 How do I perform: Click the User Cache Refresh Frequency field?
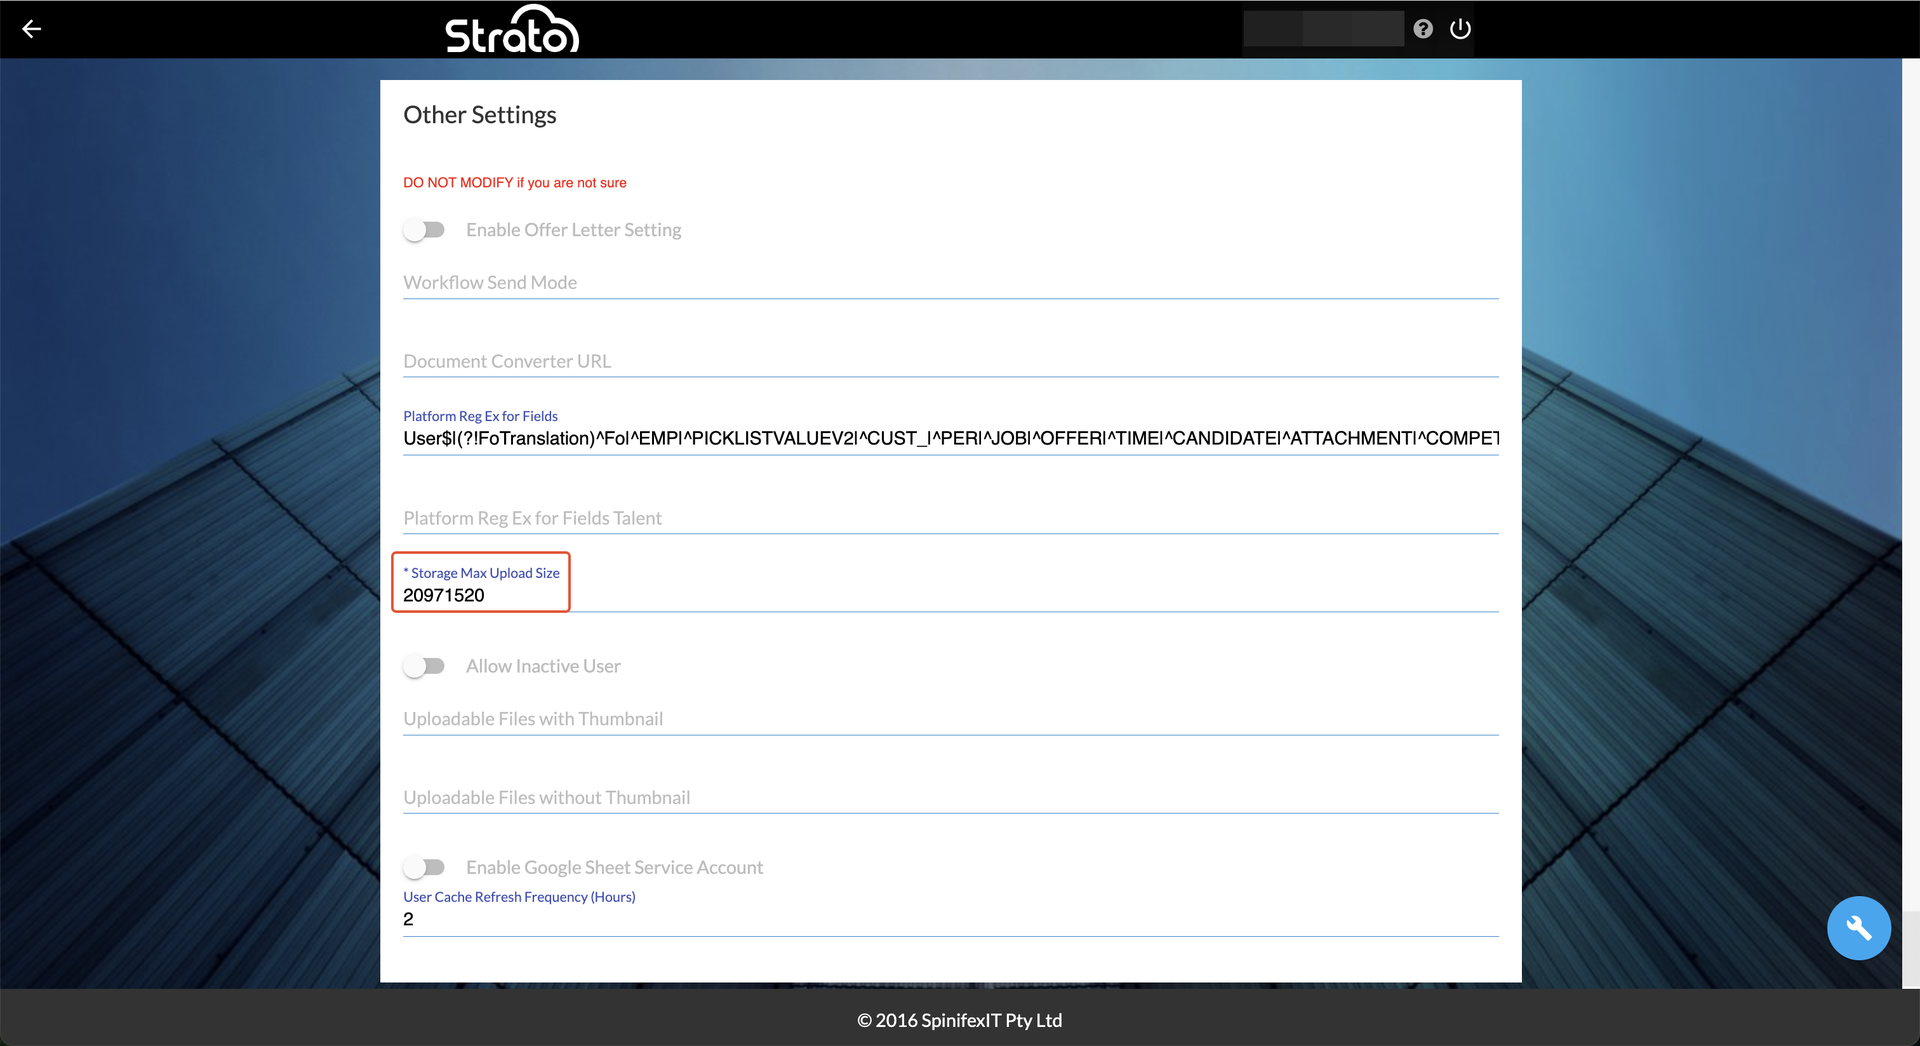coord(950,919)
